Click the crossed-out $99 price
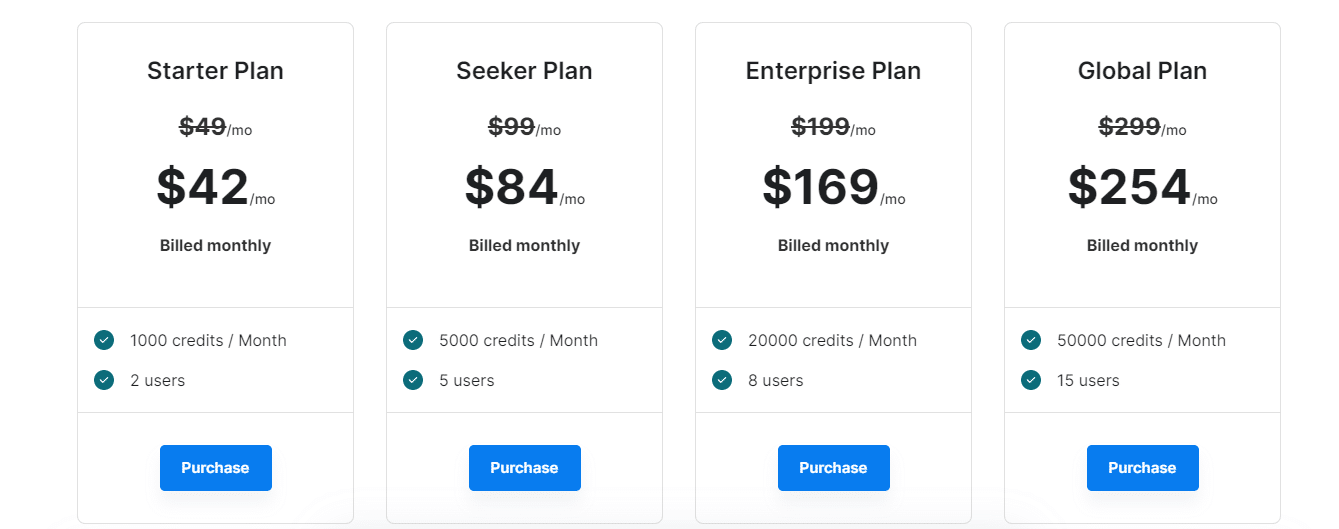 (x=511, y=127)
